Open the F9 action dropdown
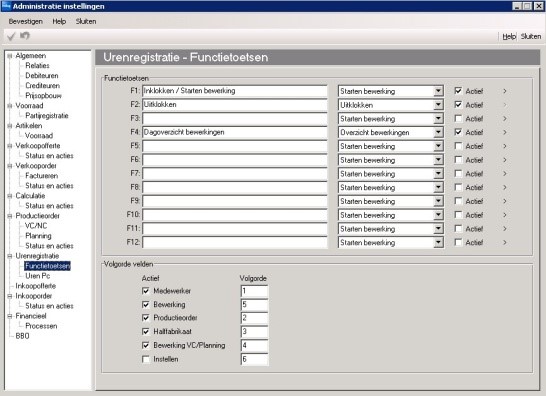Viewport: 546px width, 396px height. (438, 201)
